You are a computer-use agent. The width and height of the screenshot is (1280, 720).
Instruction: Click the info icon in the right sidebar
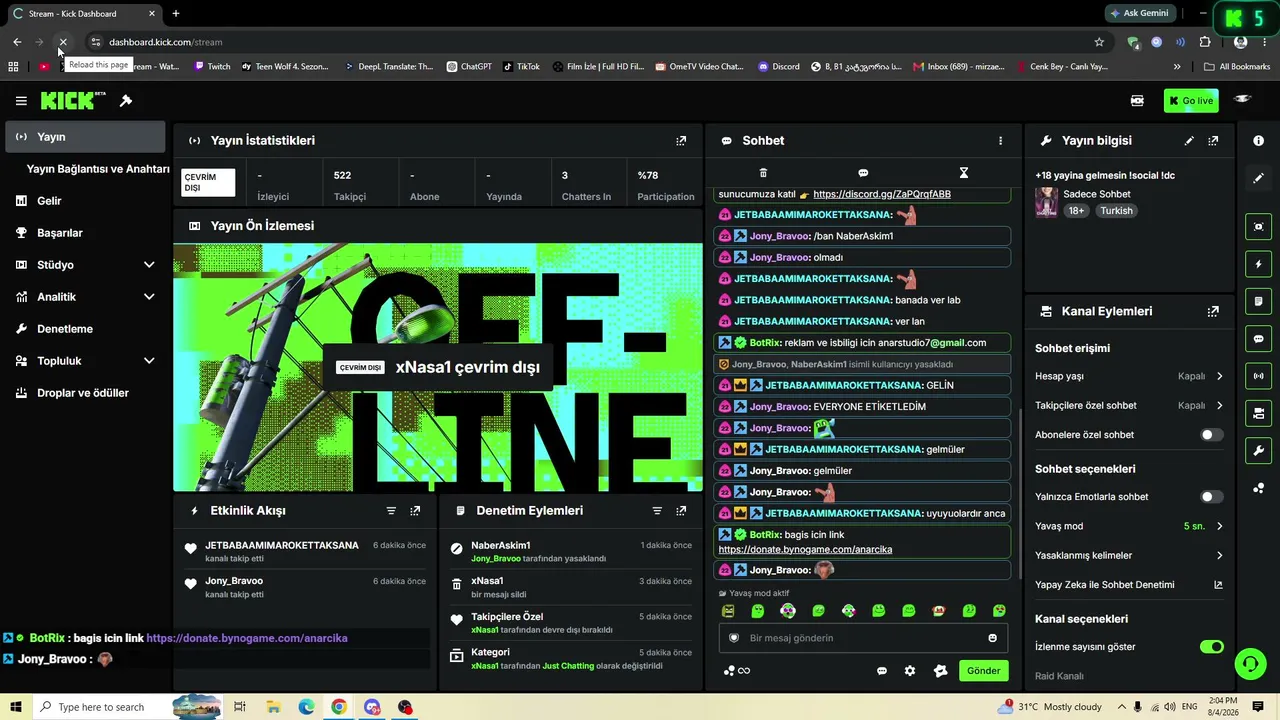tap(1259, 141)
